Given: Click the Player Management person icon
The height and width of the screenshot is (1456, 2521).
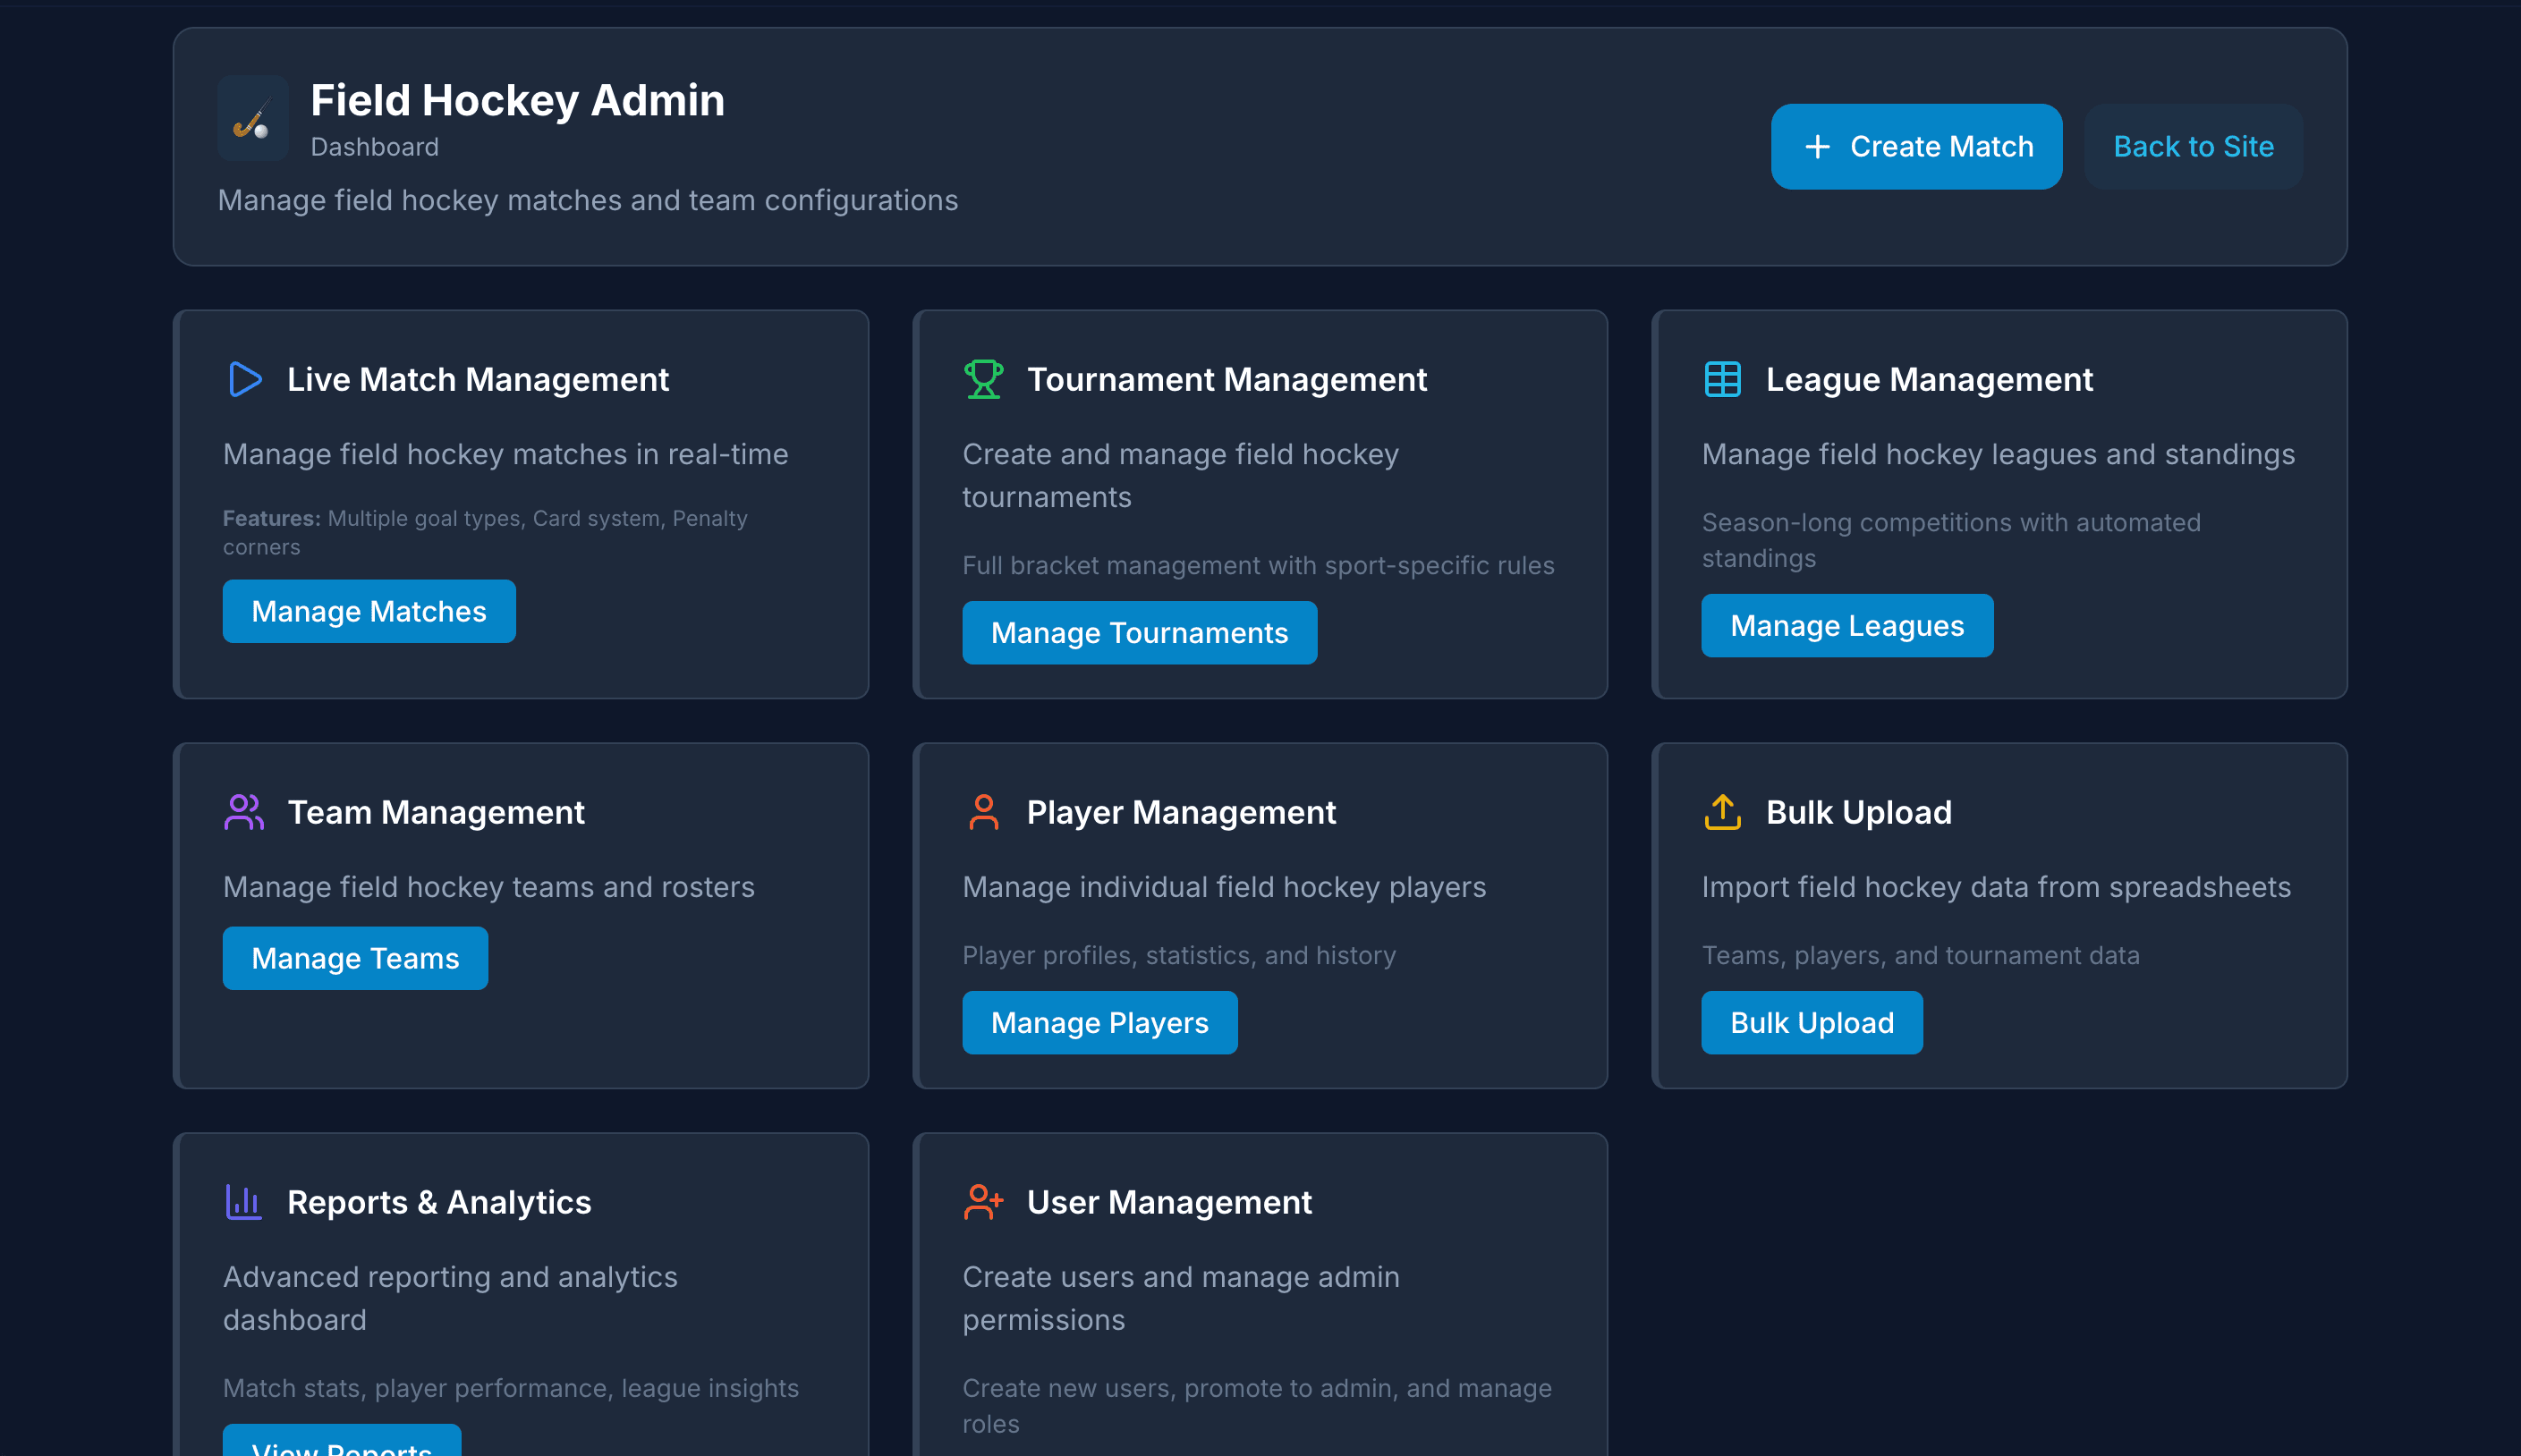Looking at the screenshot, I should pos(983,812).
